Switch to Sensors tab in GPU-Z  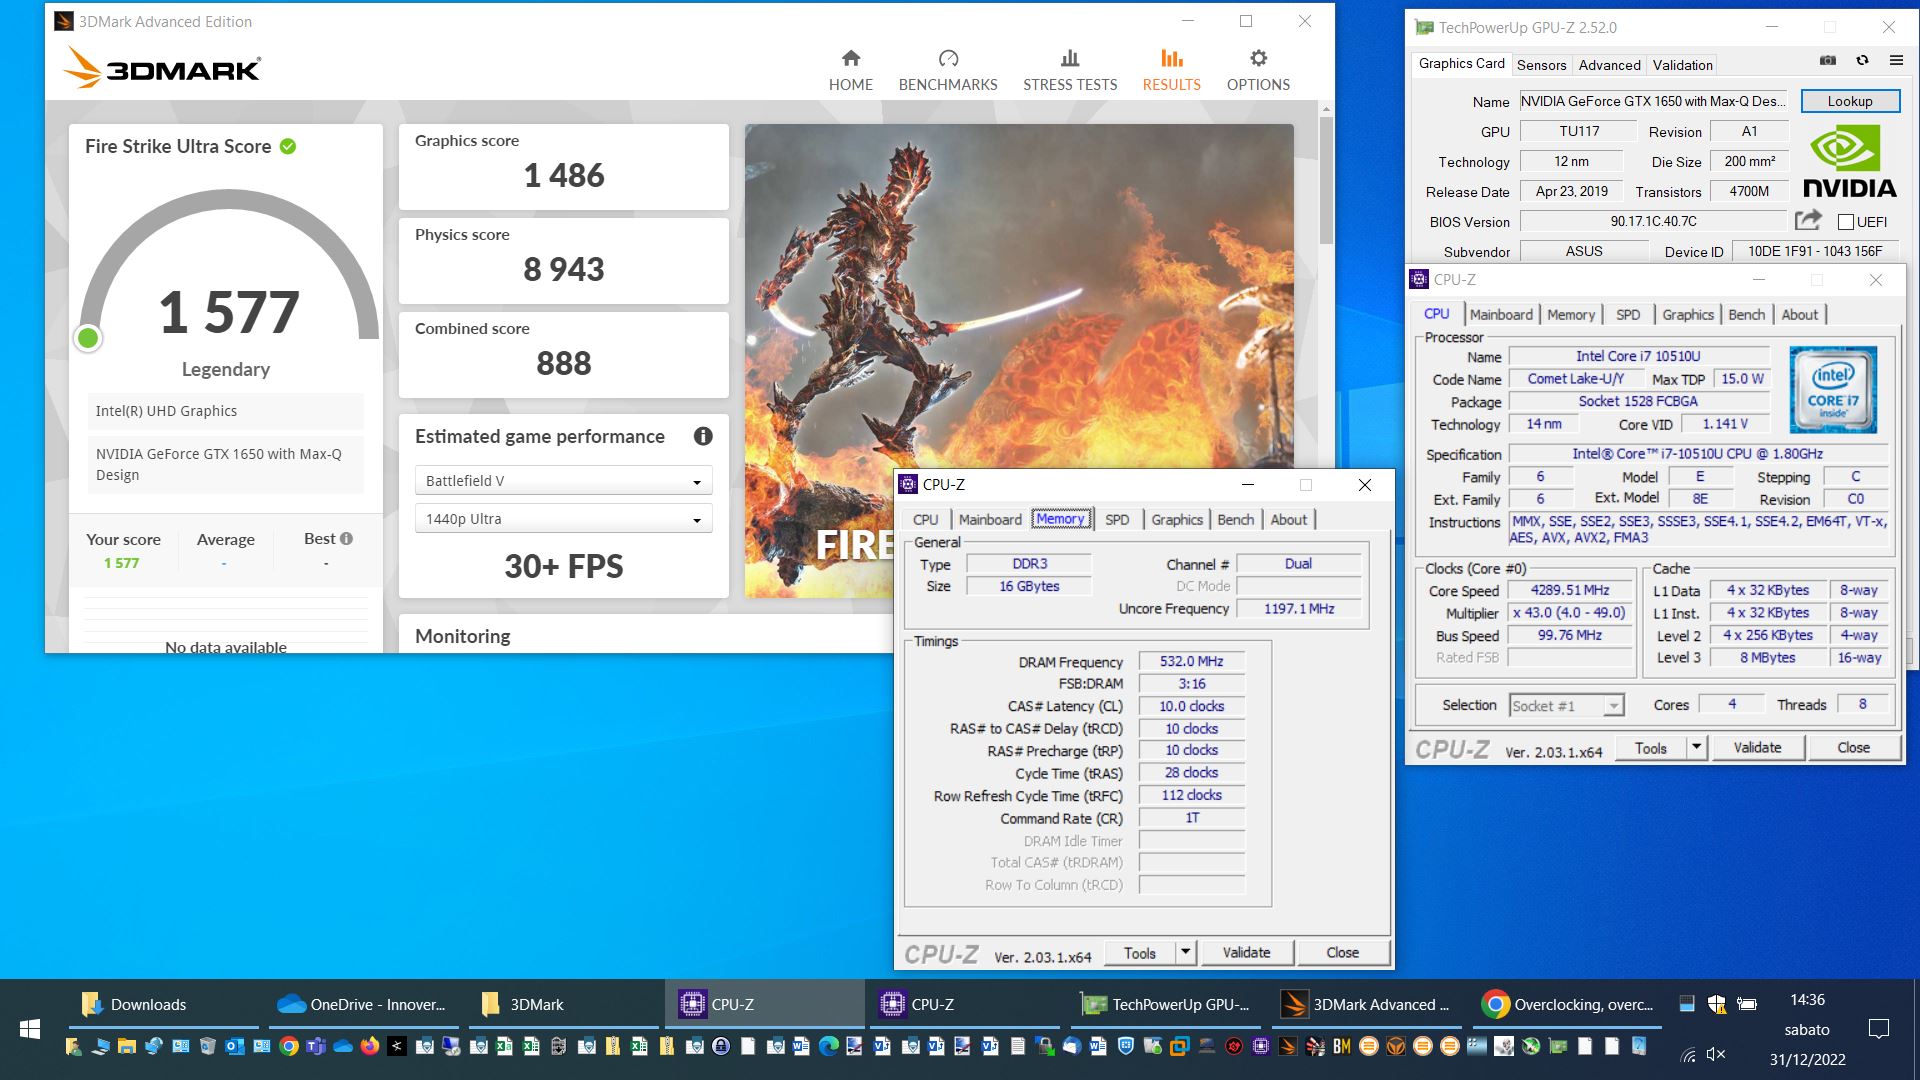1541,65
